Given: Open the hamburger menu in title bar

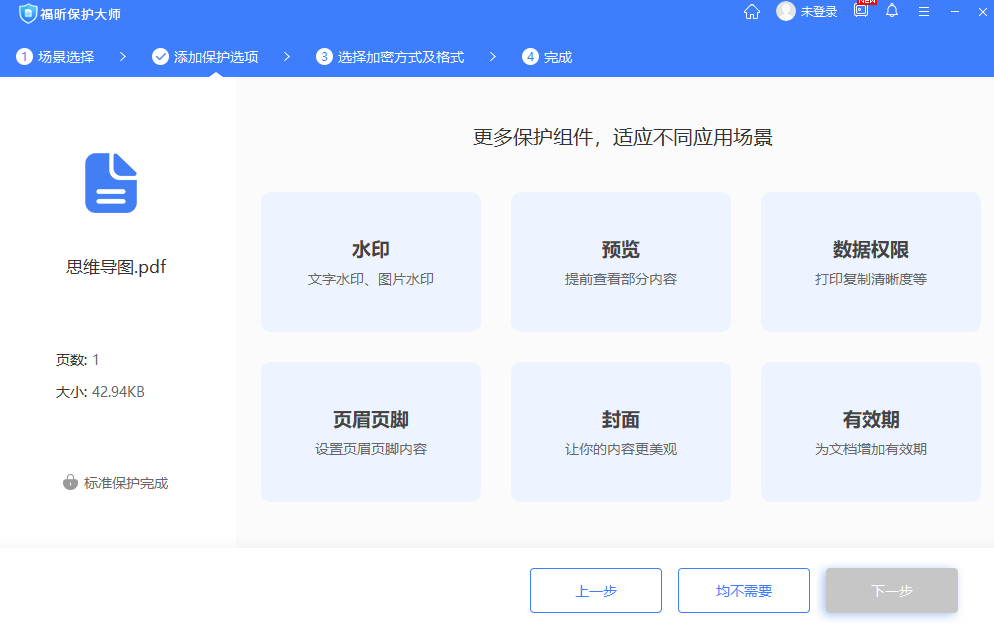Looking at the screenshot, I should pos(924,12).
